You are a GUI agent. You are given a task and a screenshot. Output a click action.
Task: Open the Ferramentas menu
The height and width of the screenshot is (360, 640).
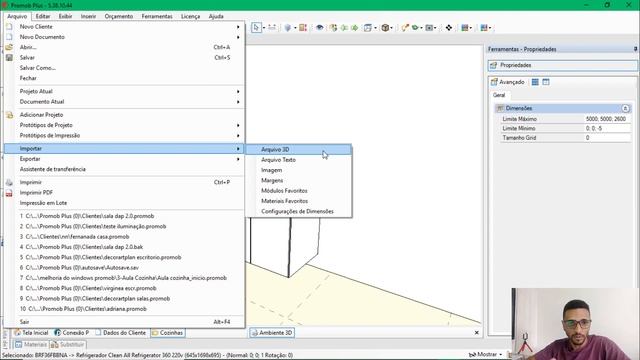[157, 16]
